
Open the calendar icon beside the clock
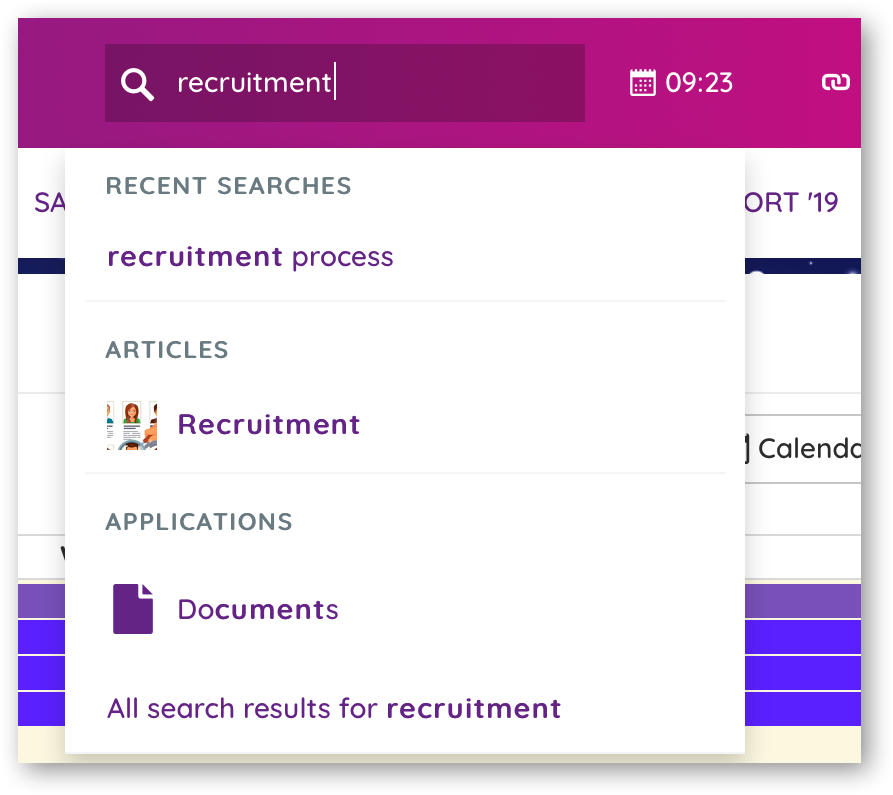point(642,83)
